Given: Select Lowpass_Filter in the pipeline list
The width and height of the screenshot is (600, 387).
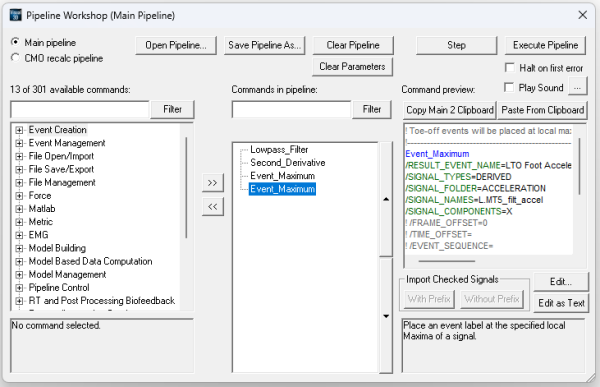Looking at the screenshot, I should (x=279, y=150).
